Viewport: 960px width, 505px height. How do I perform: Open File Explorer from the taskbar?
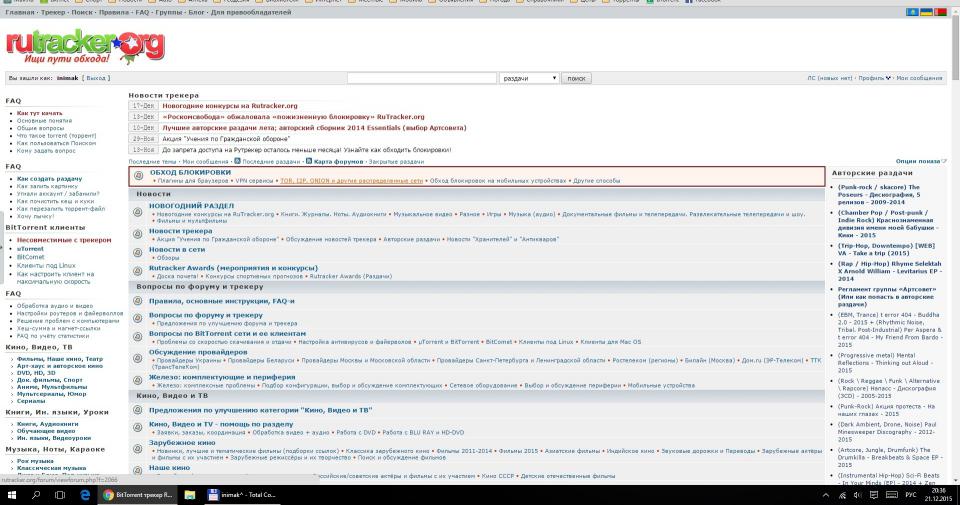pos(190,494)
